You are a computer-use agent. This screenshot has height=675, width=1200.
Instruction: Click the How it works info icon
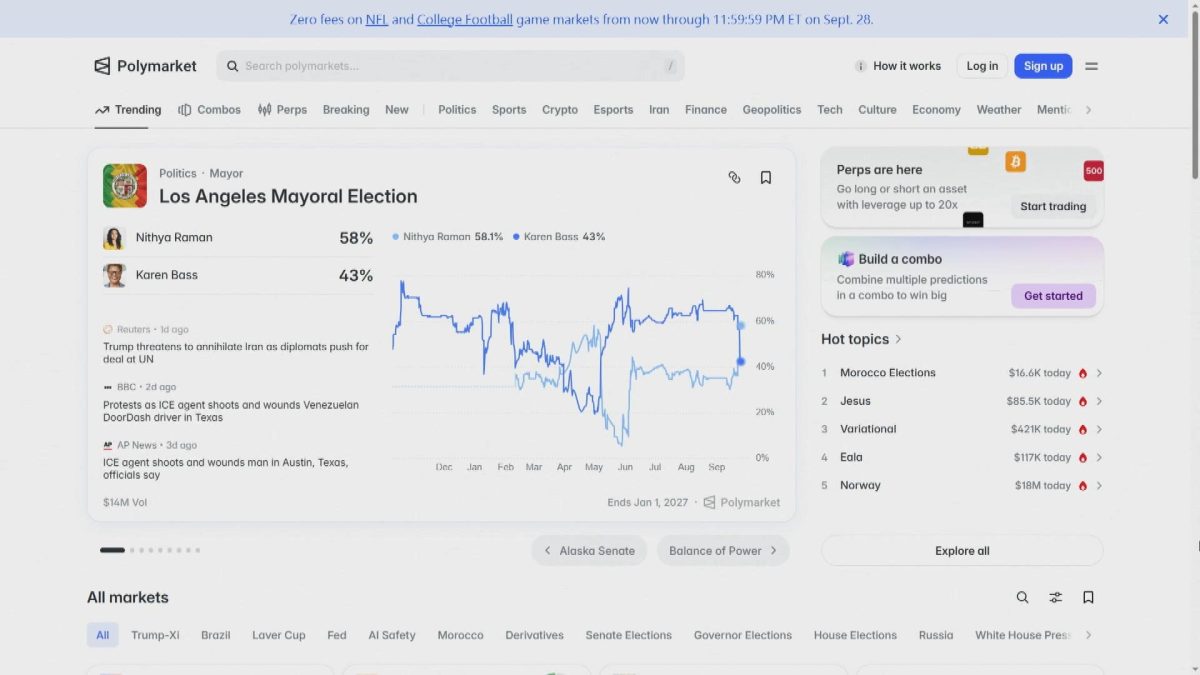[x=860, y=66]
